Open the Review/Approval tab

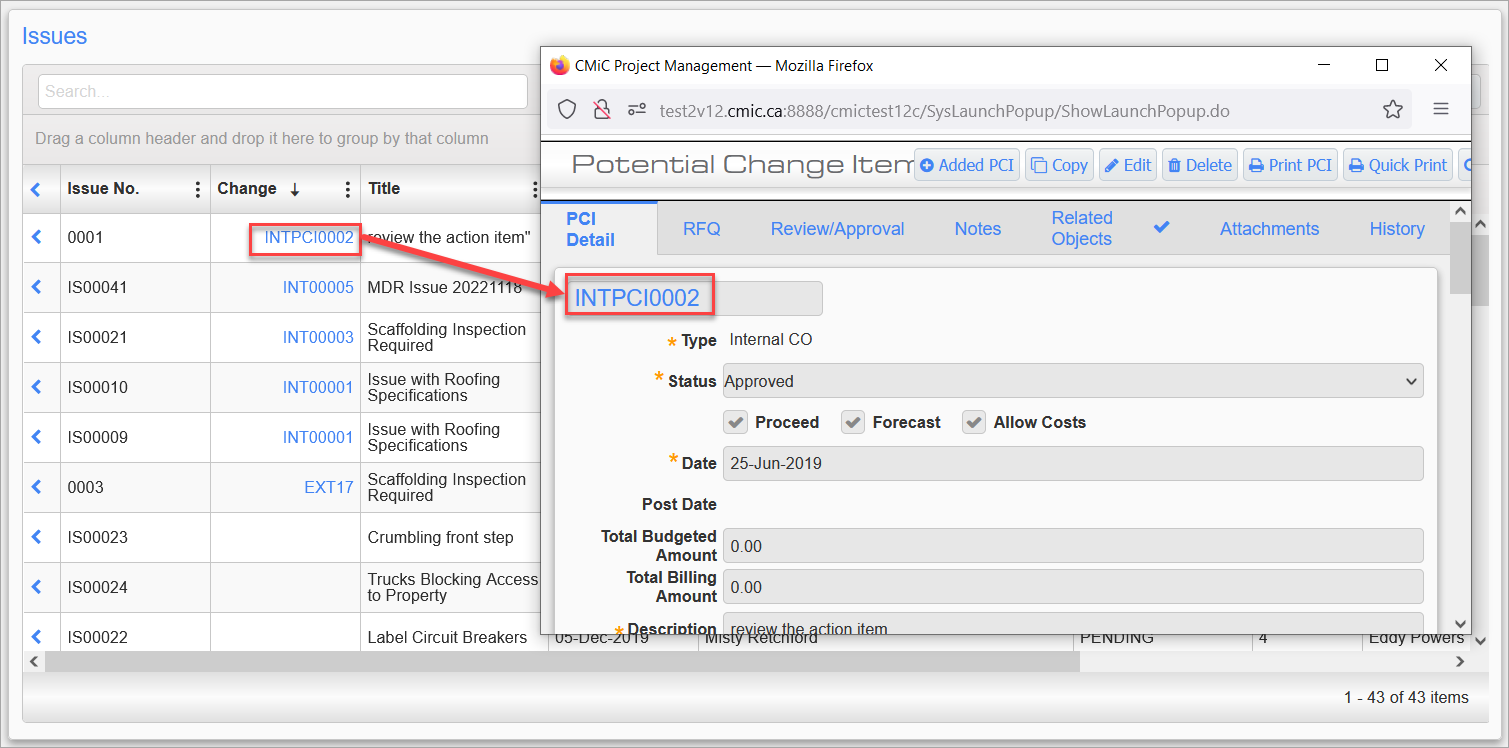click(x=838, y=229)
